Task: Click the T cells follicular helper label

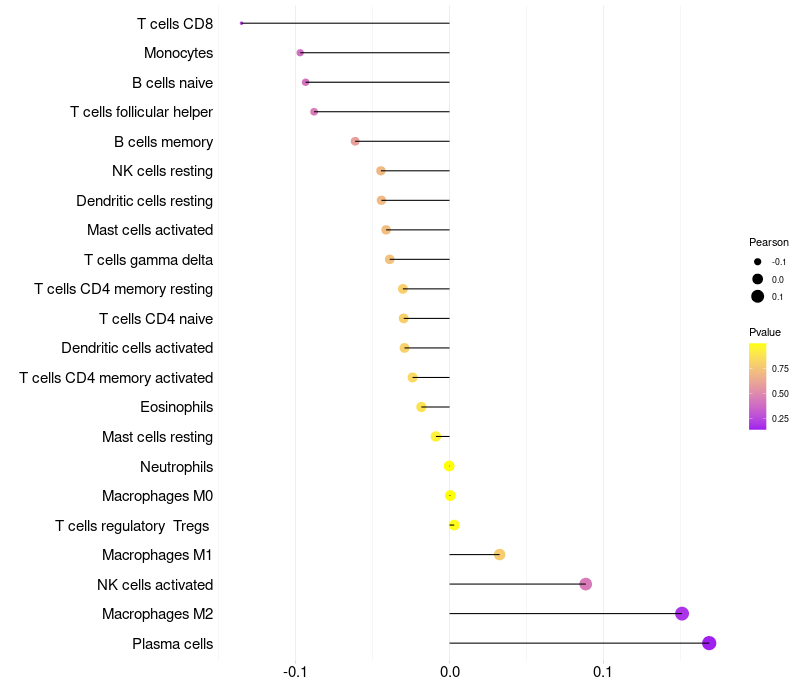Action: (x=141, y=112)
